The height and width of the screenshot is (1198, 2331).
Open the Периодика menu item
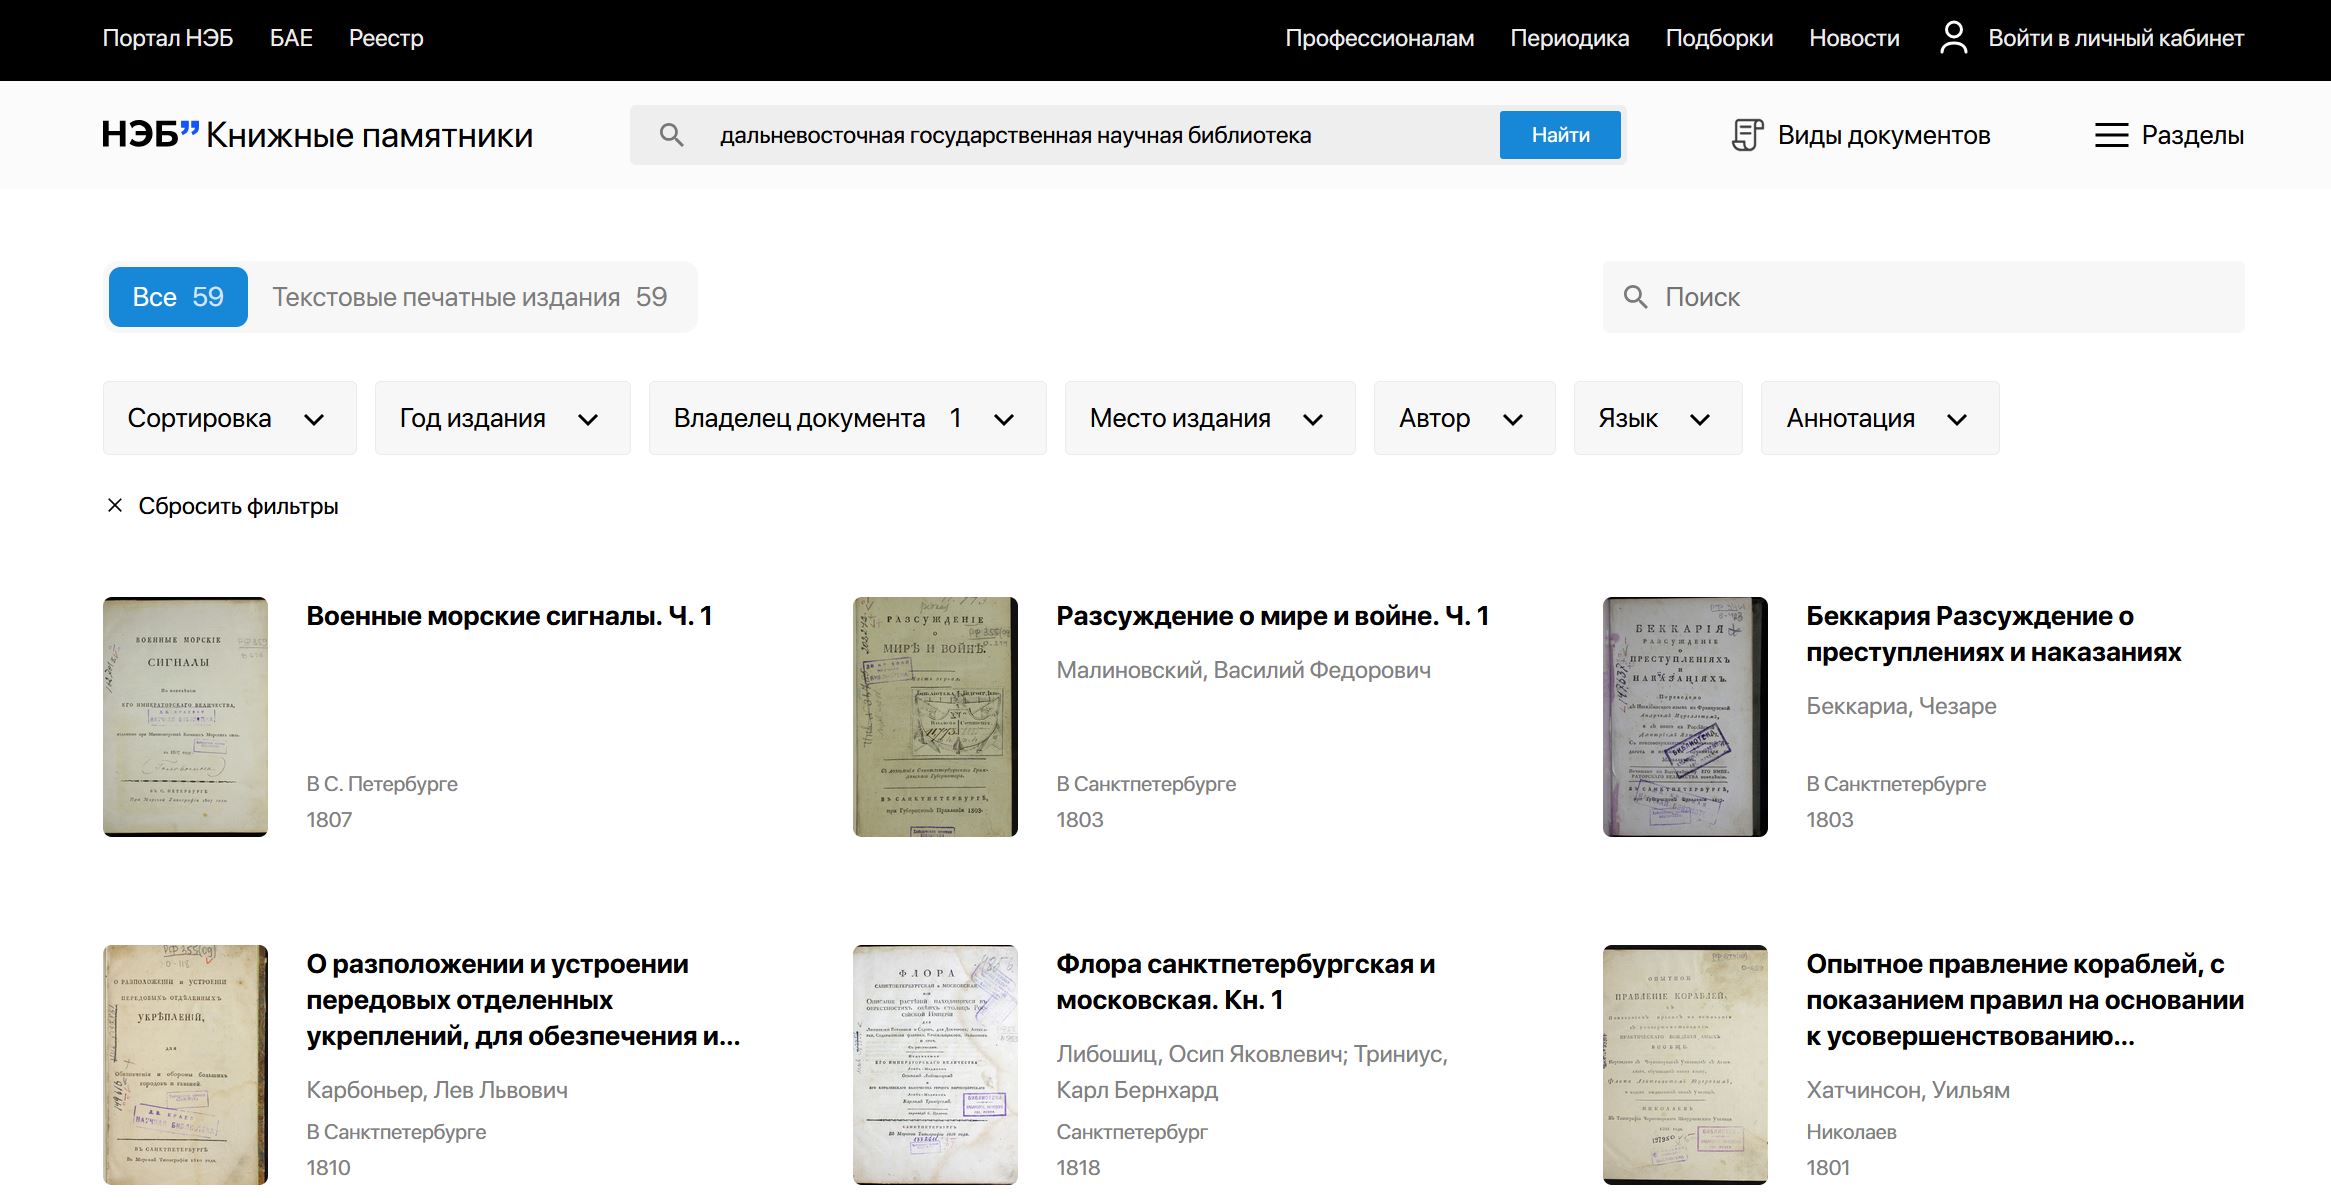1569,38
